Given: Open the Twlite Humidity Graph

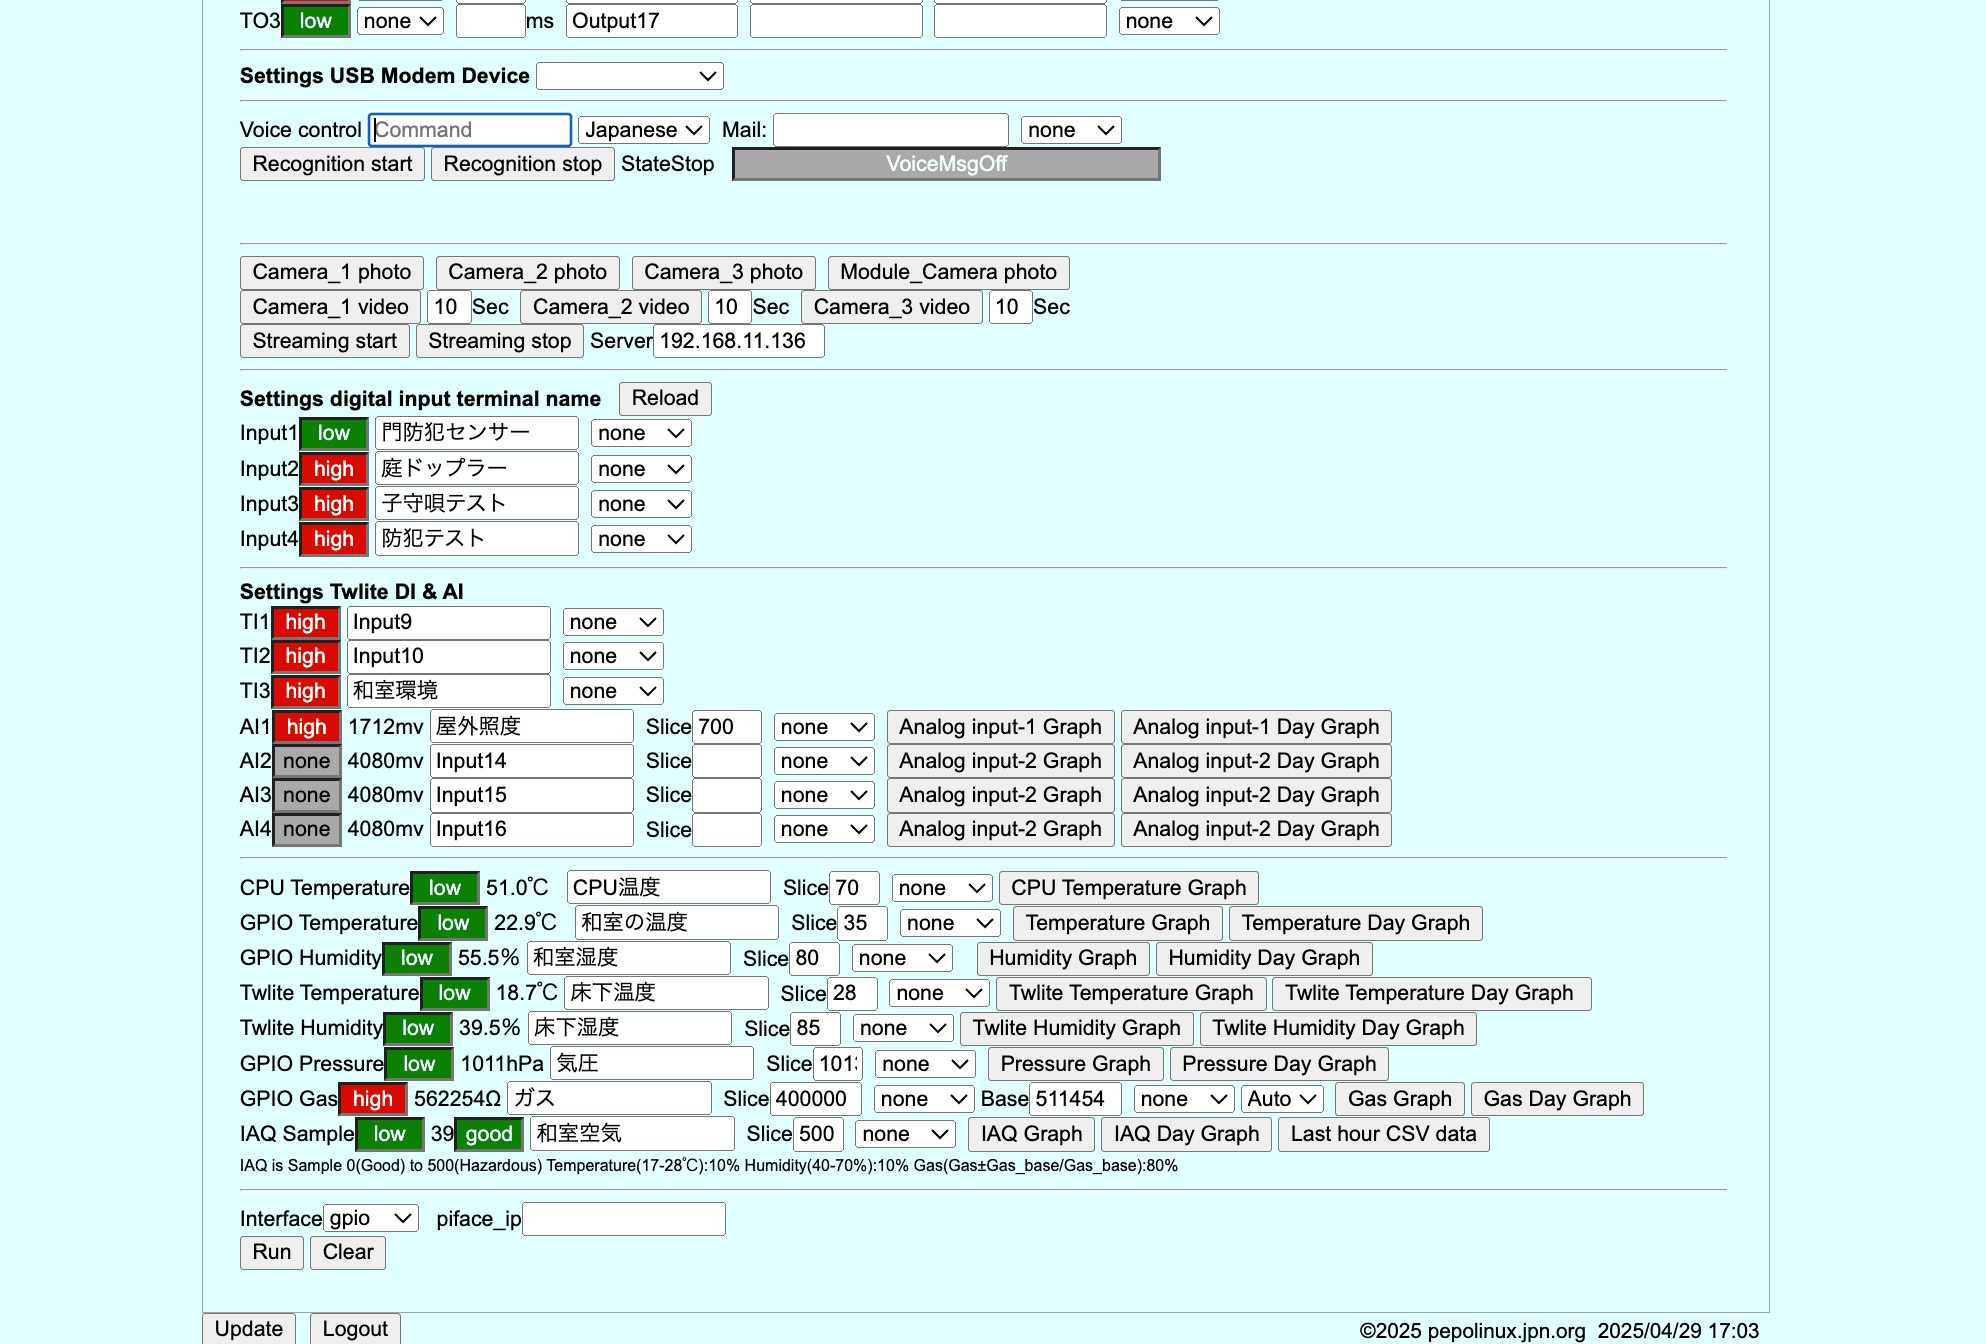Looking at the screenshot, I should click(1076, 1028).
